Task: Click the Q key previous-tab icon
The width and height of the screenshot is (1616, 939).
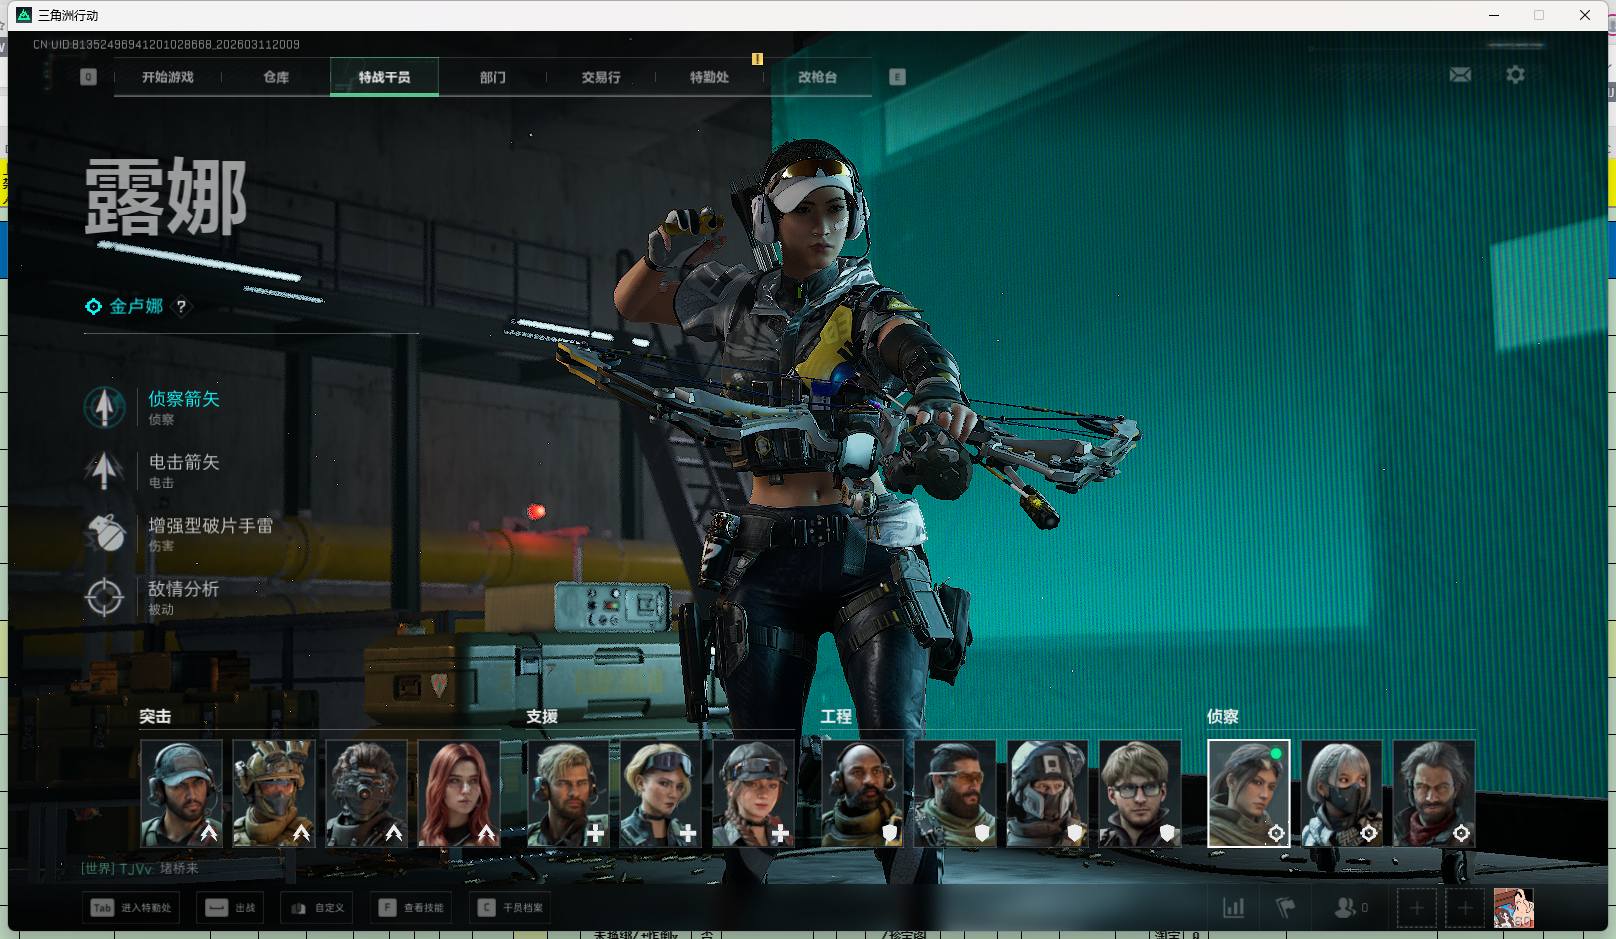Action: [88, 77]
